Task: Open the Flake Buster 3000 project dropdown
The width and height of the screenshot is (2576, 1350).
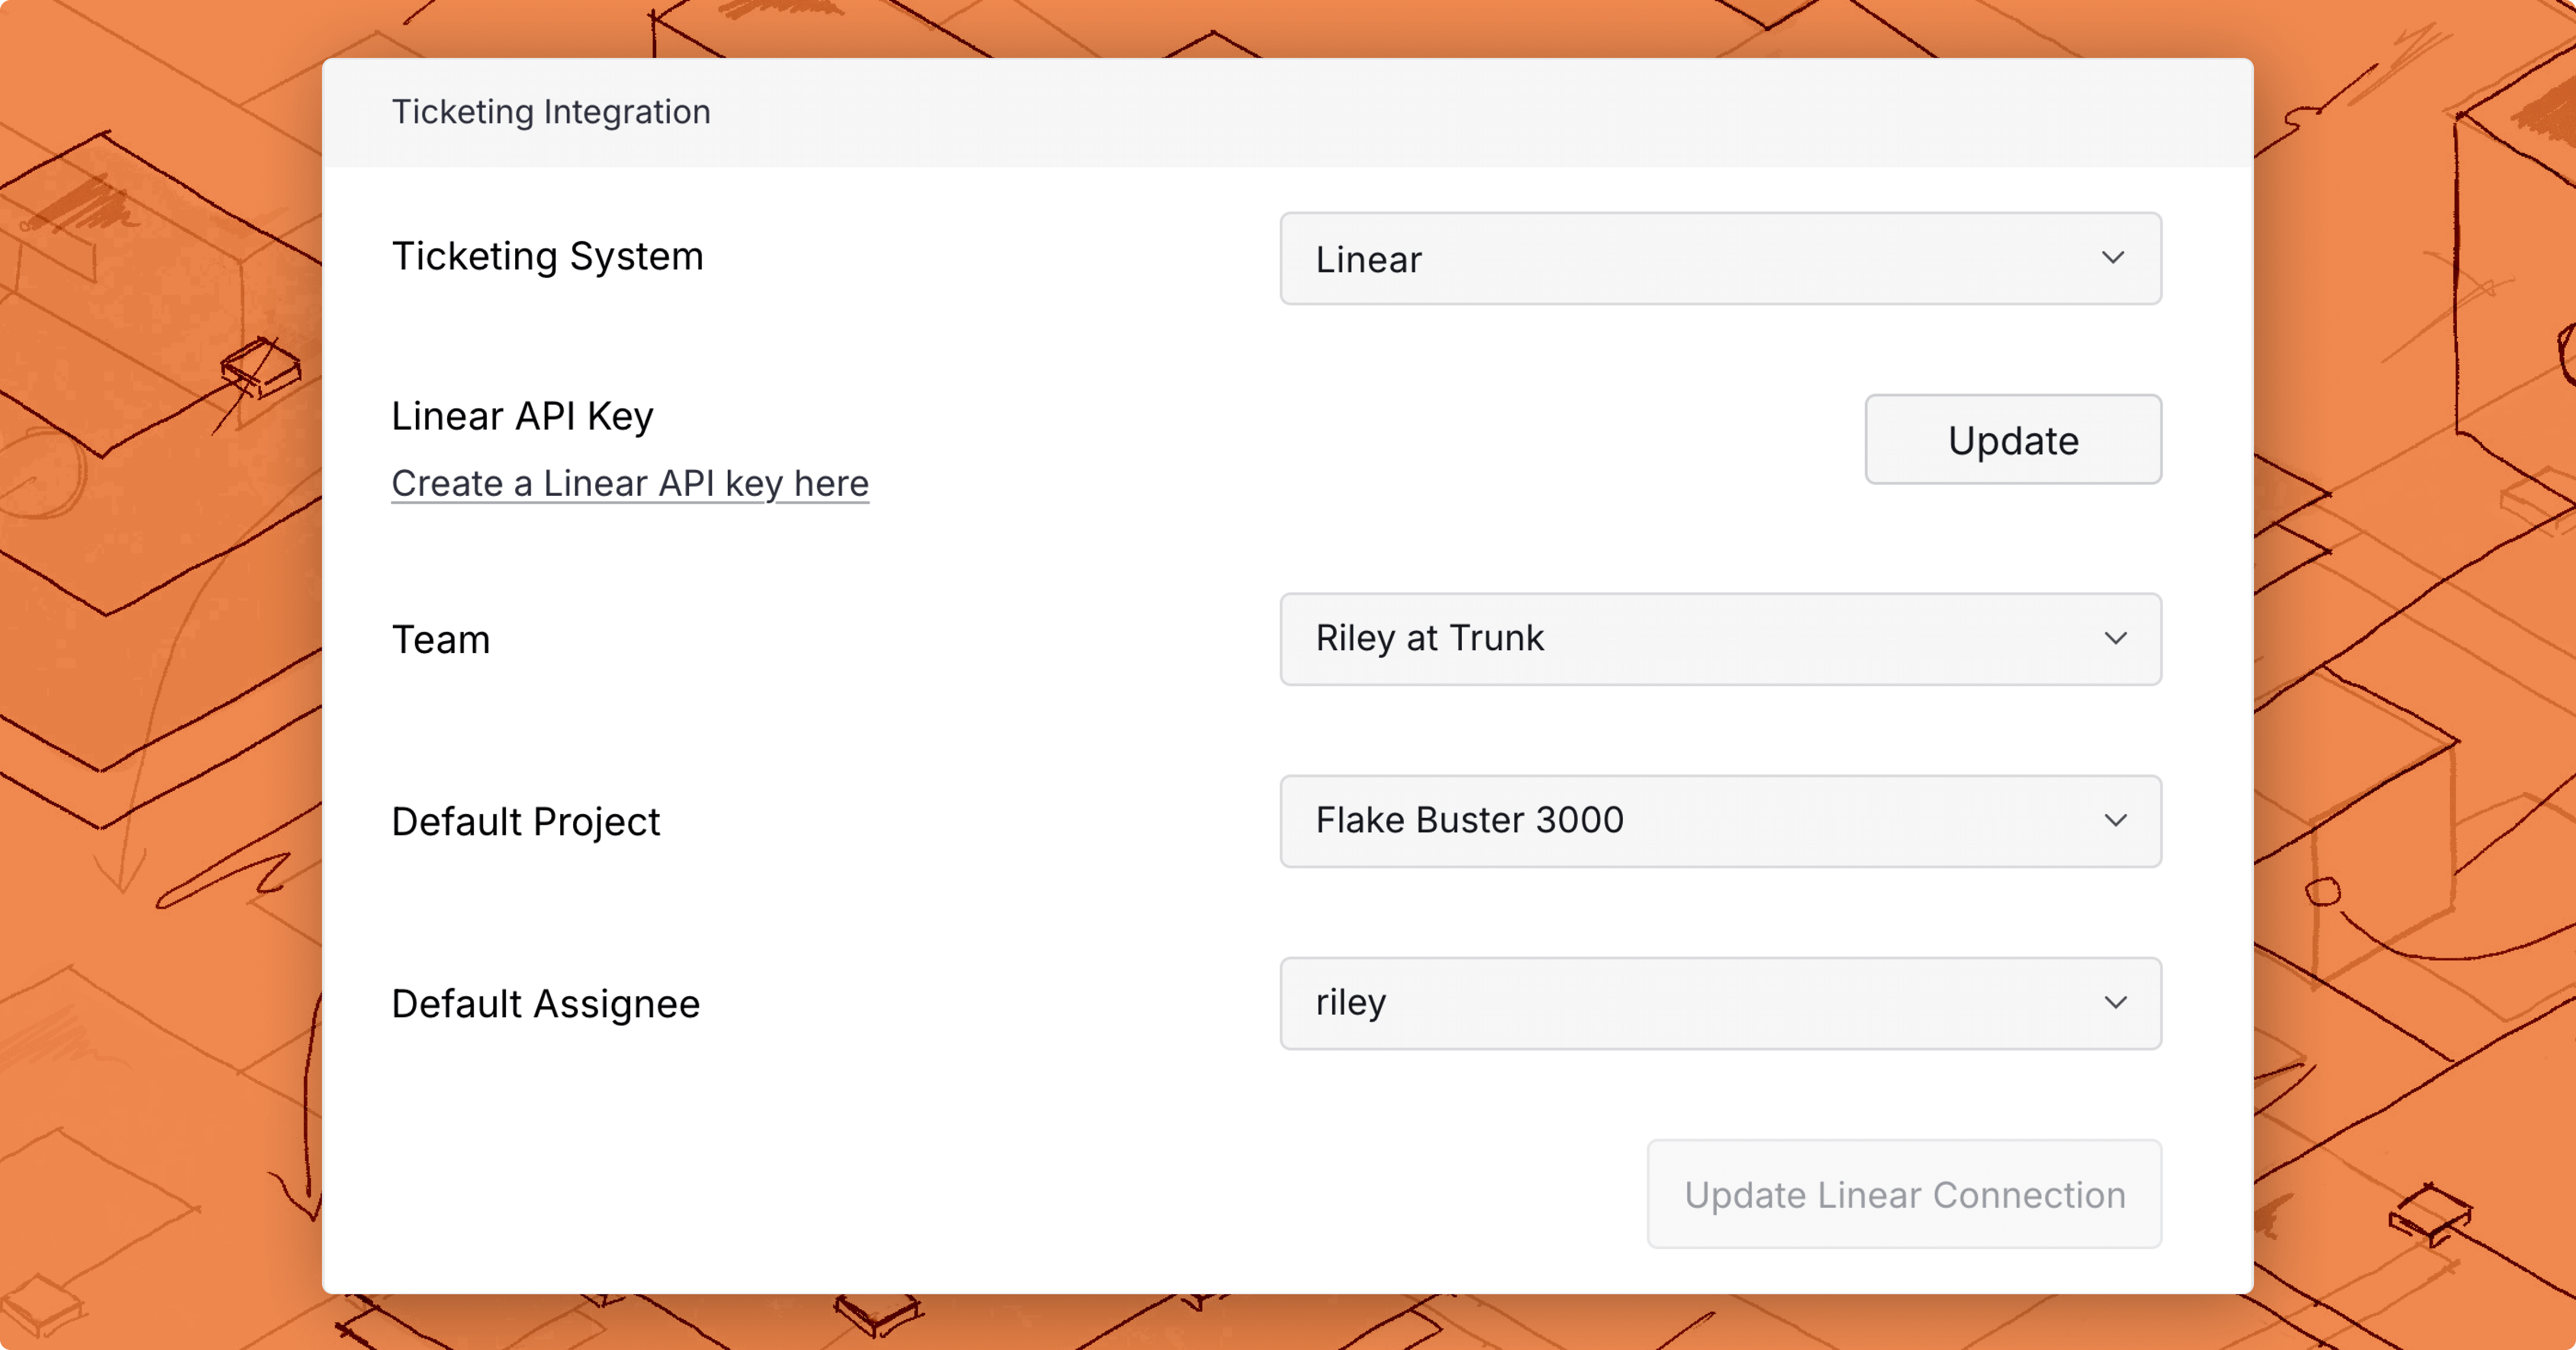Action: 1700,821
